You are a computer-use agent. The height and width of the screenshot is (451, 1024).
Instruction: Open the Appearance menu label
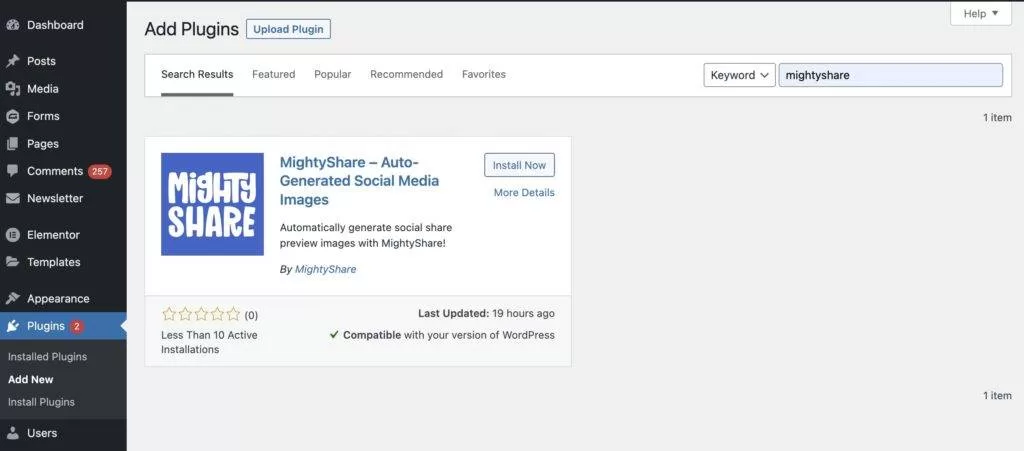click(58, 298)
